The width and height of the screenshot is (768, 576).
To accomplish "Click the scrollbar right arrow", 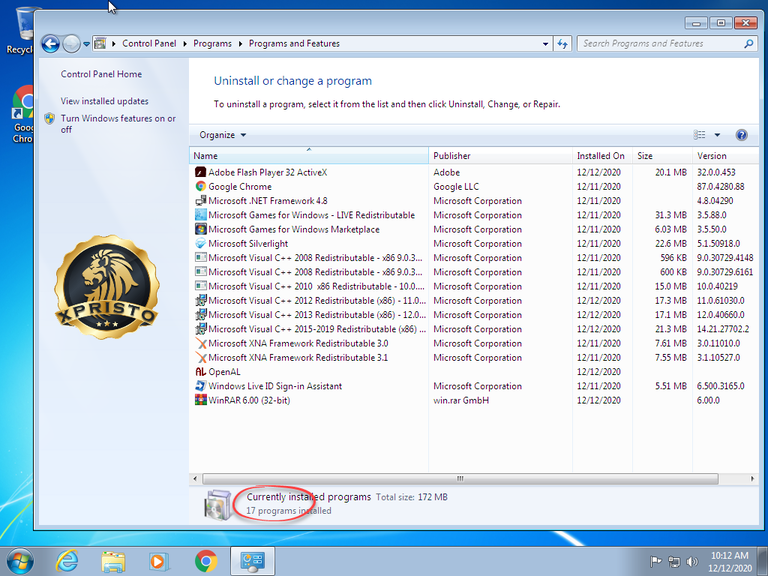I will pos(752,479).
